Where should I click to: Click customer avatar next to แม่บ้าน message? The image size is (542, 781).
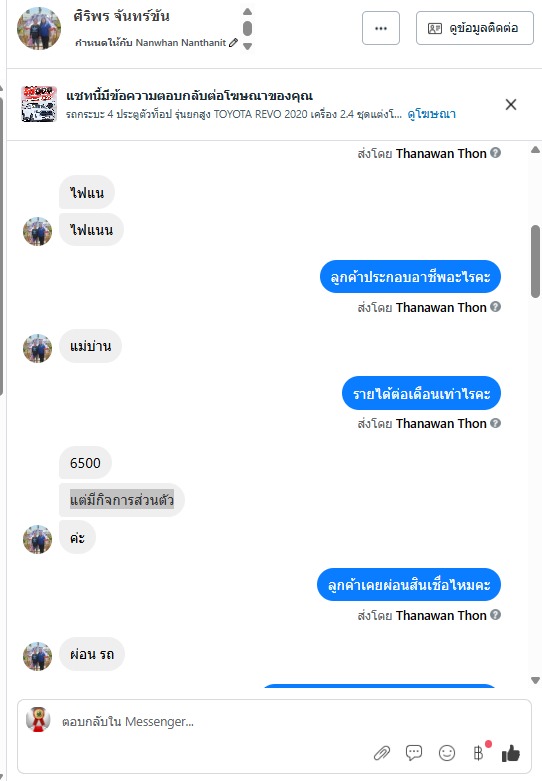pos(37,348)
